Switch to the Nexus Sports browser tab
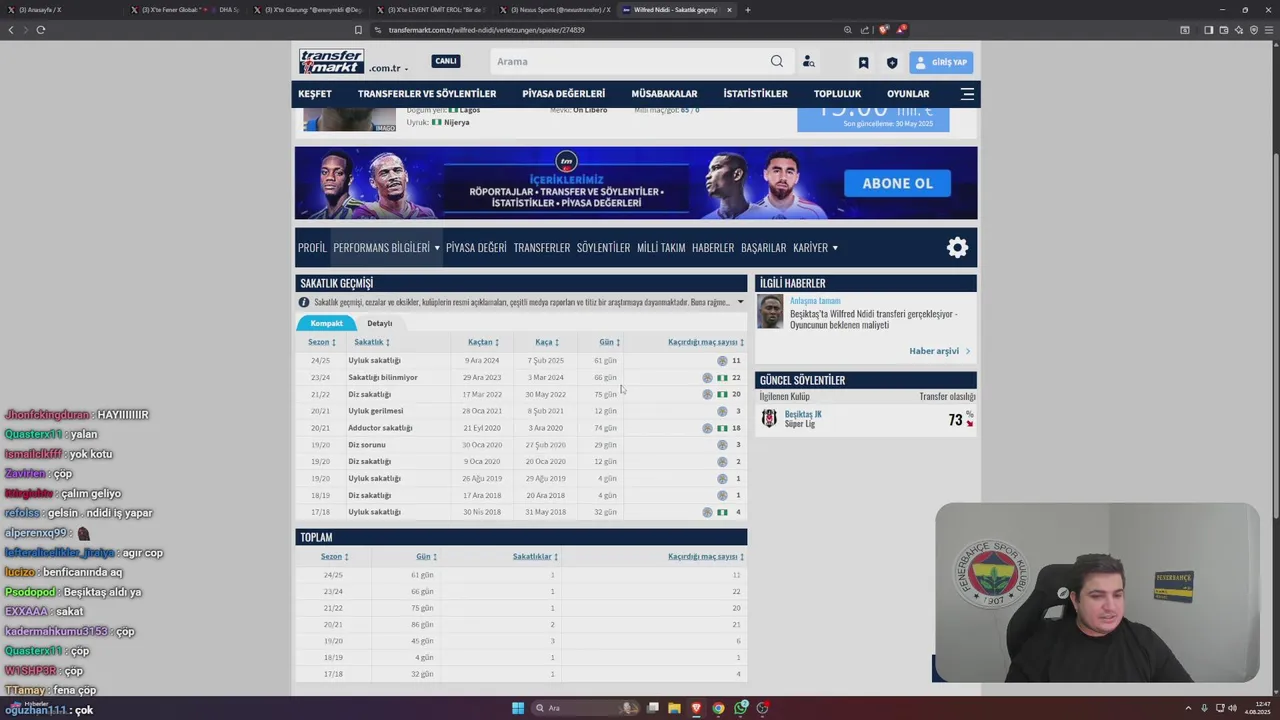The image size is (1280, 720). [x=555, y=10]
